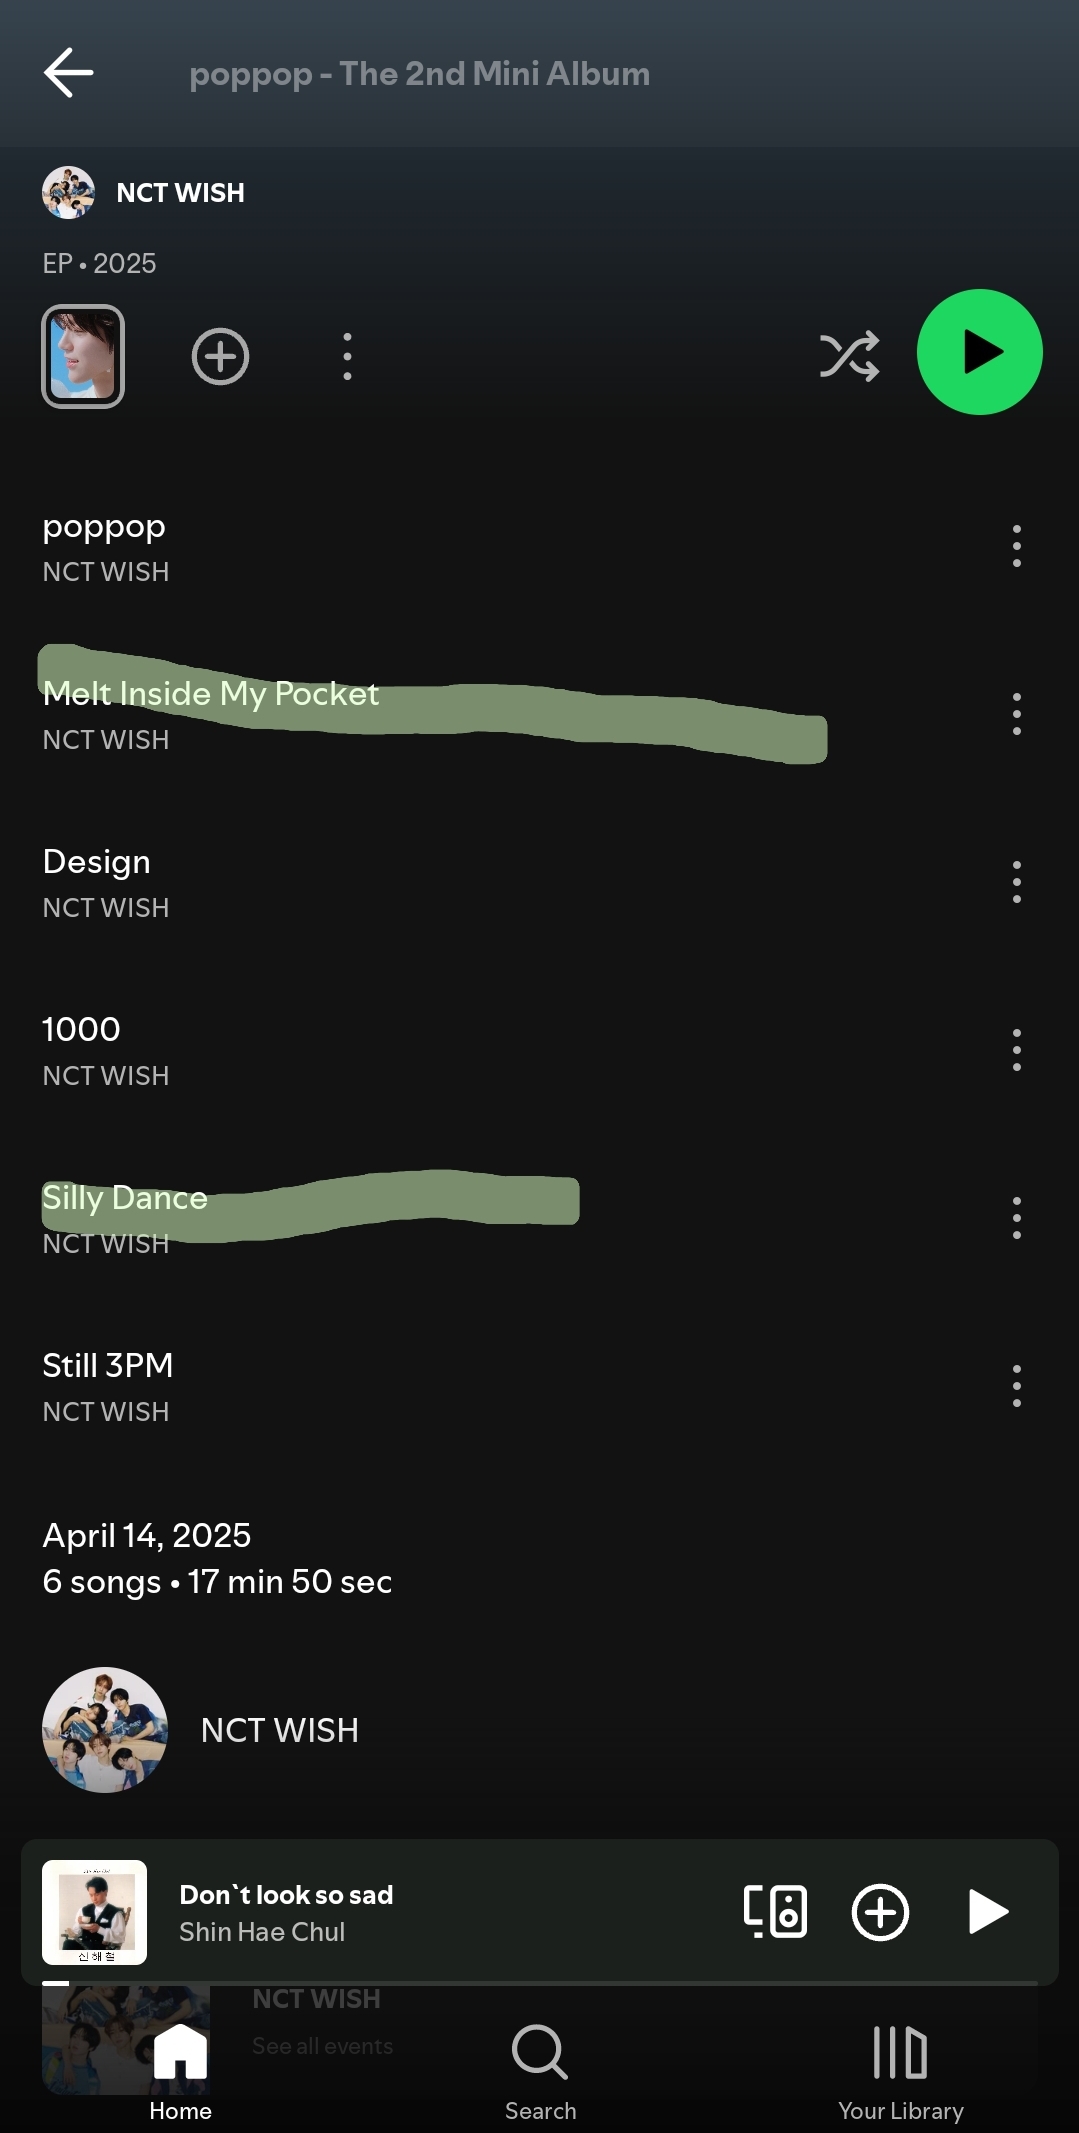The image size is (1079, 2133).
Task: Switch to Your Library tab
Action: pos(900,2072)
